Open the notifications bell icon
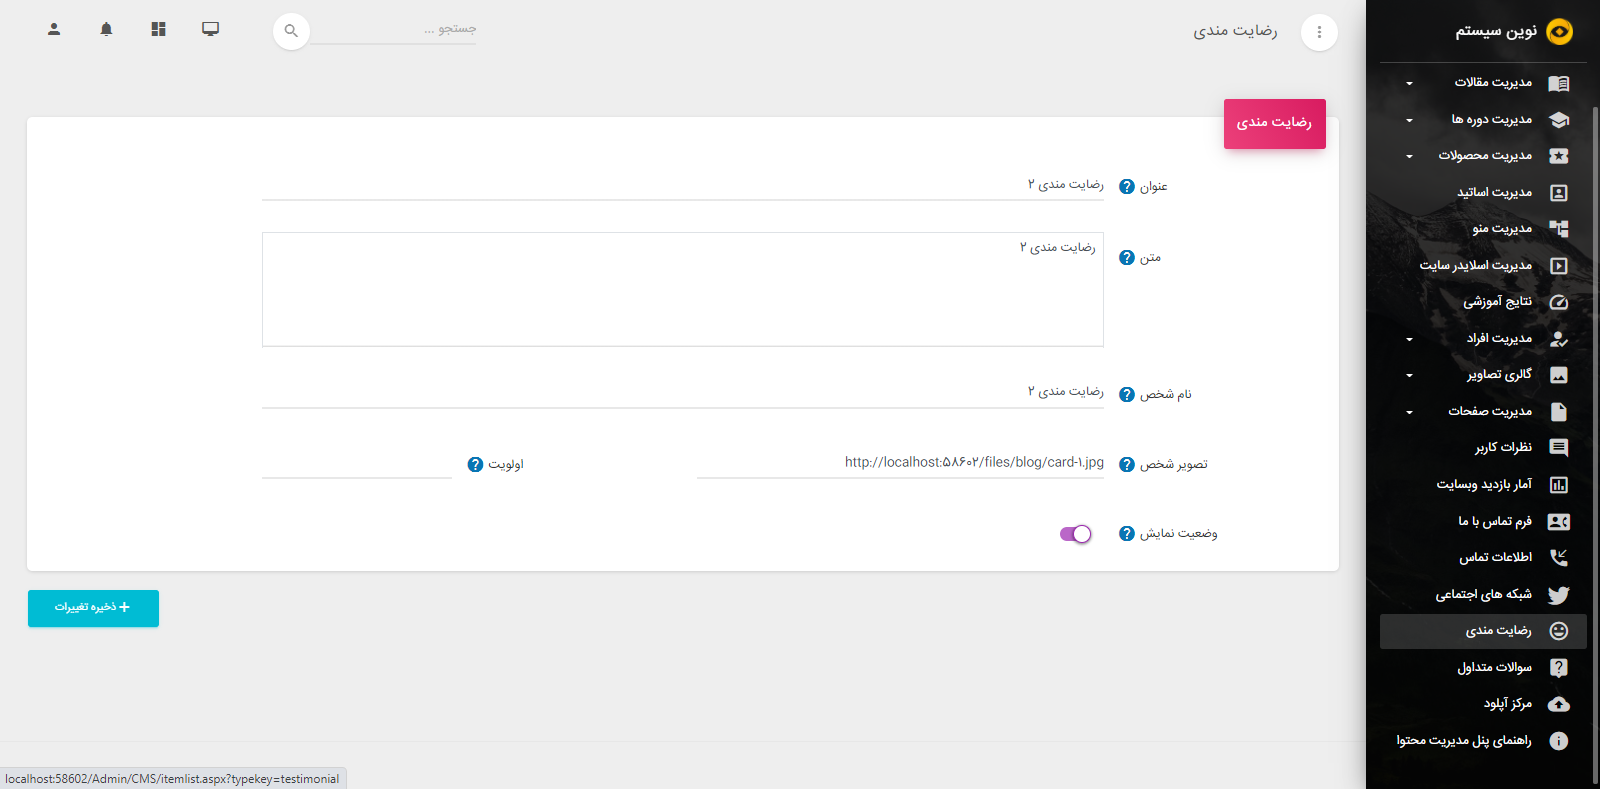1600x789 pixels. click(106, 29)
